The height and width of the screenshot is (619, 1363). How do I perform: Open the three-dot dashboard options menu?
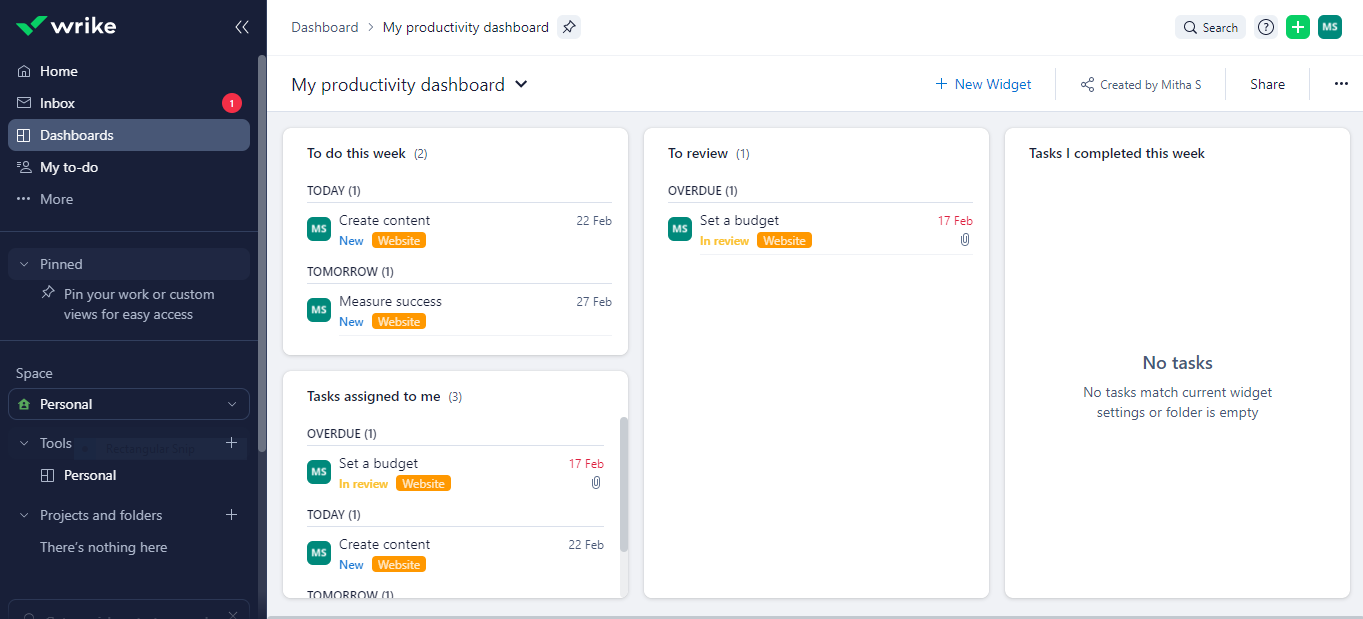pos(1340,84)
